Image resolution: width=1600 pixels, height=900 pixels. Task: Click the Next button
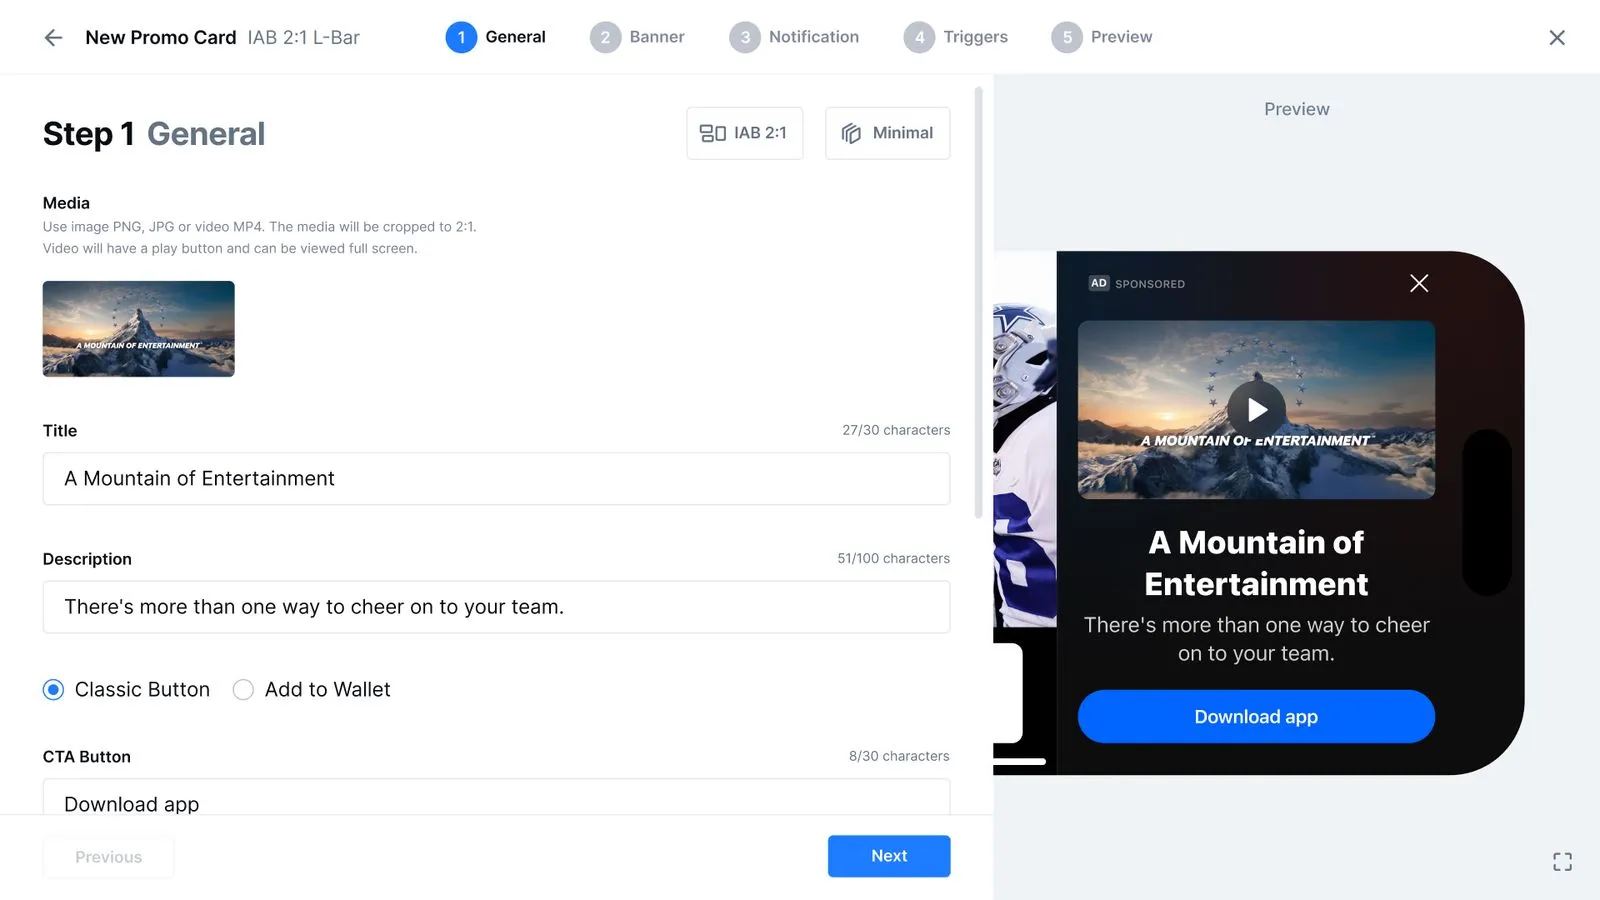[x=889, y=856]
